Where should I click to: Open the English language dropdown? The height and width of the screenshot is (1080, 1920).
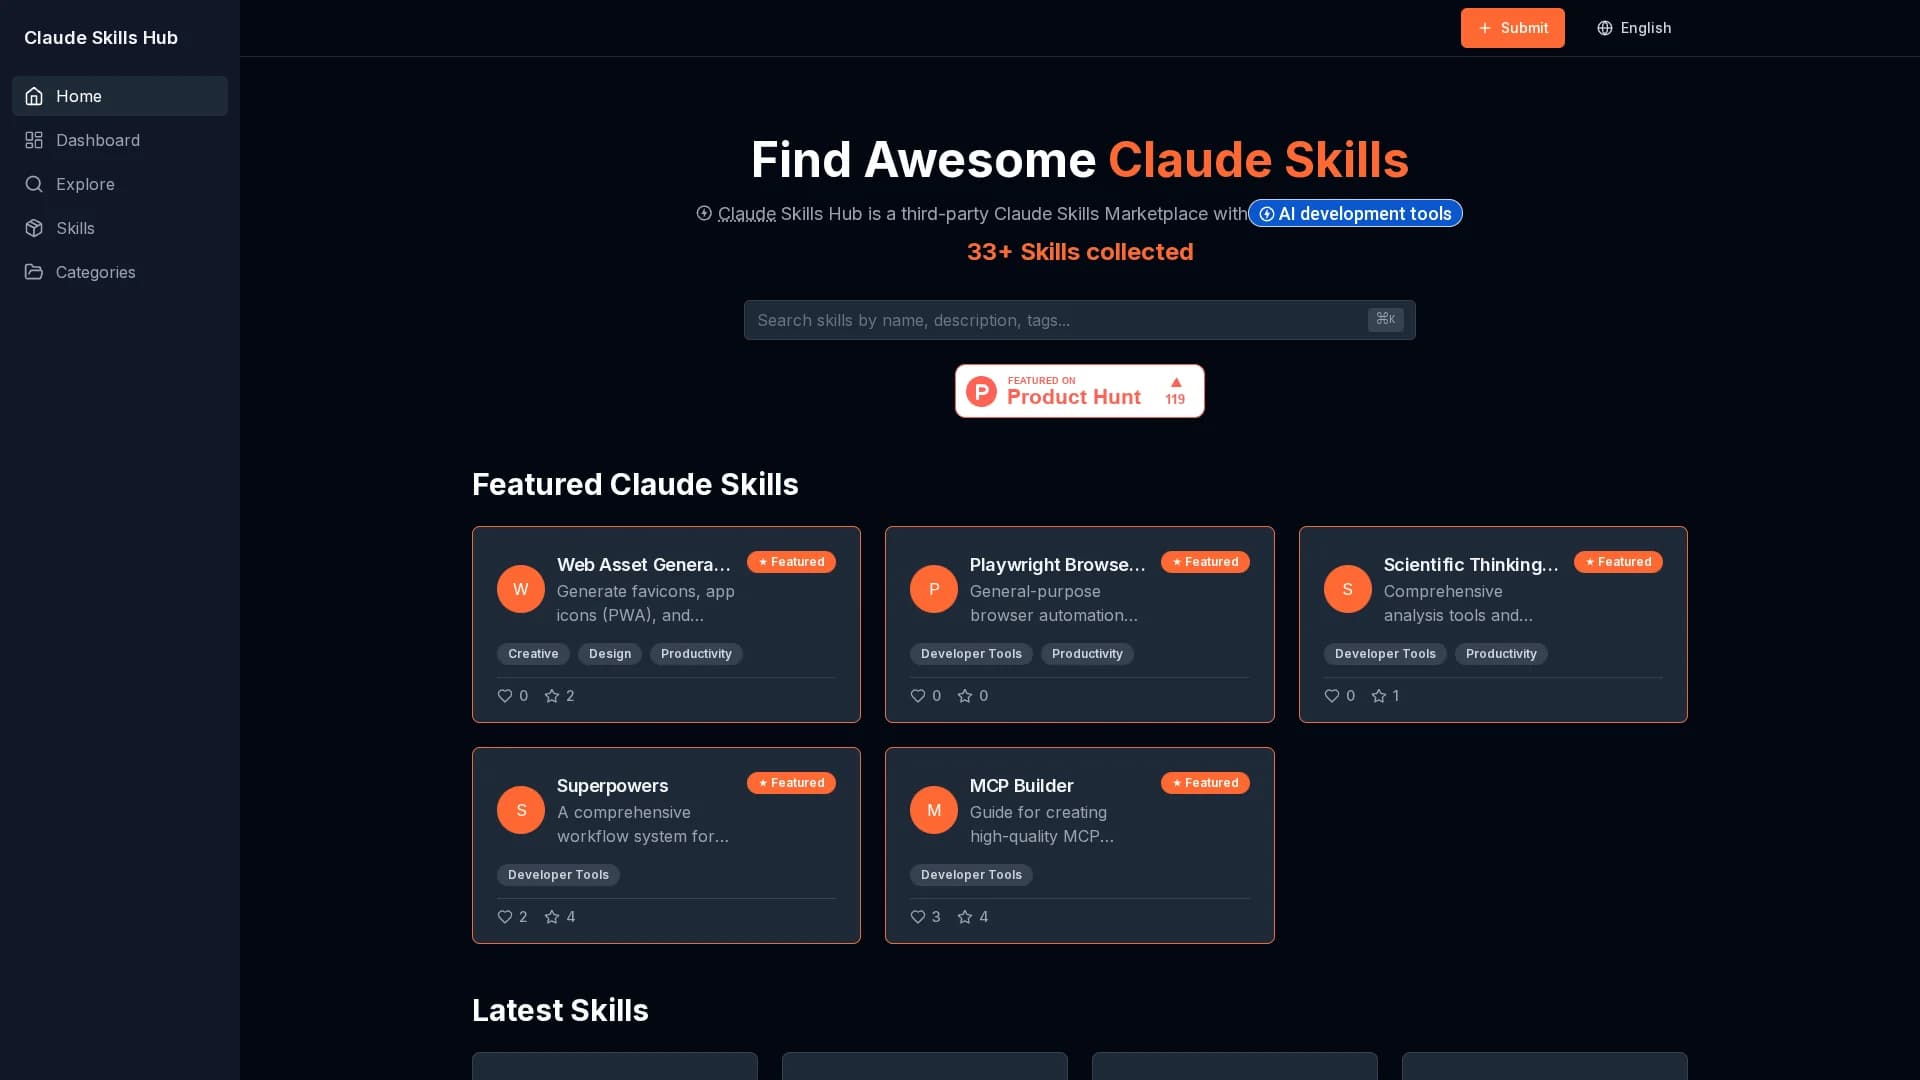point(1634,28)
